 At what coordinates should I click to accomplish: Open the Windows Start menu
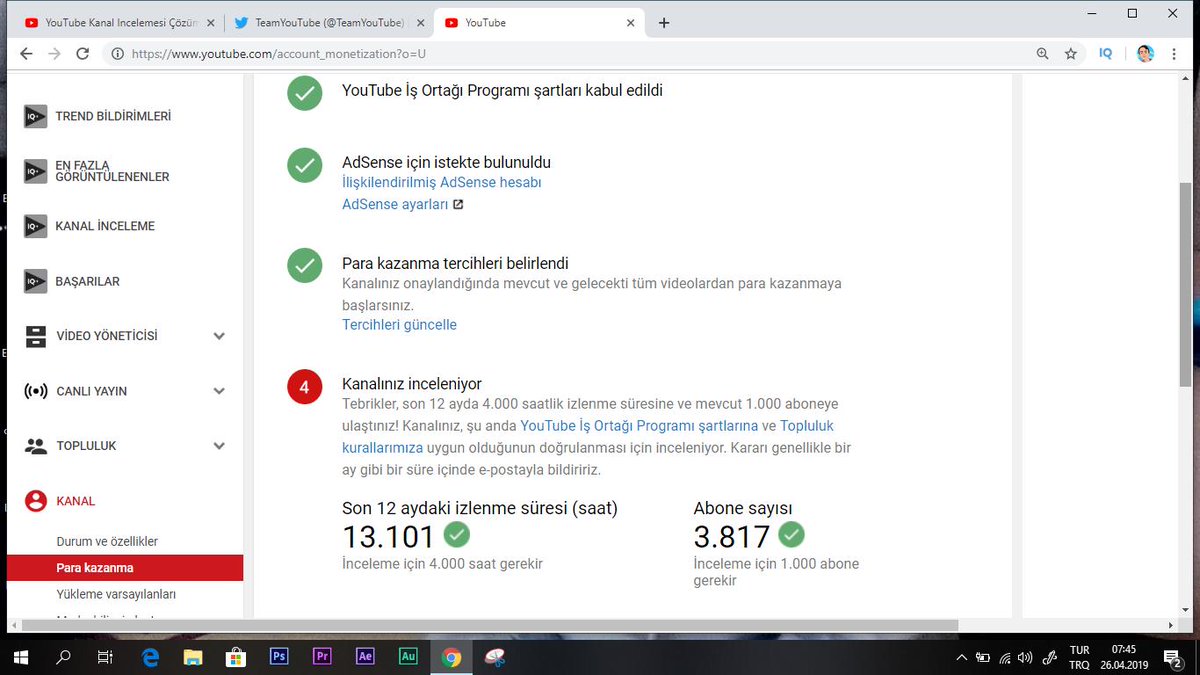point(20,657)
